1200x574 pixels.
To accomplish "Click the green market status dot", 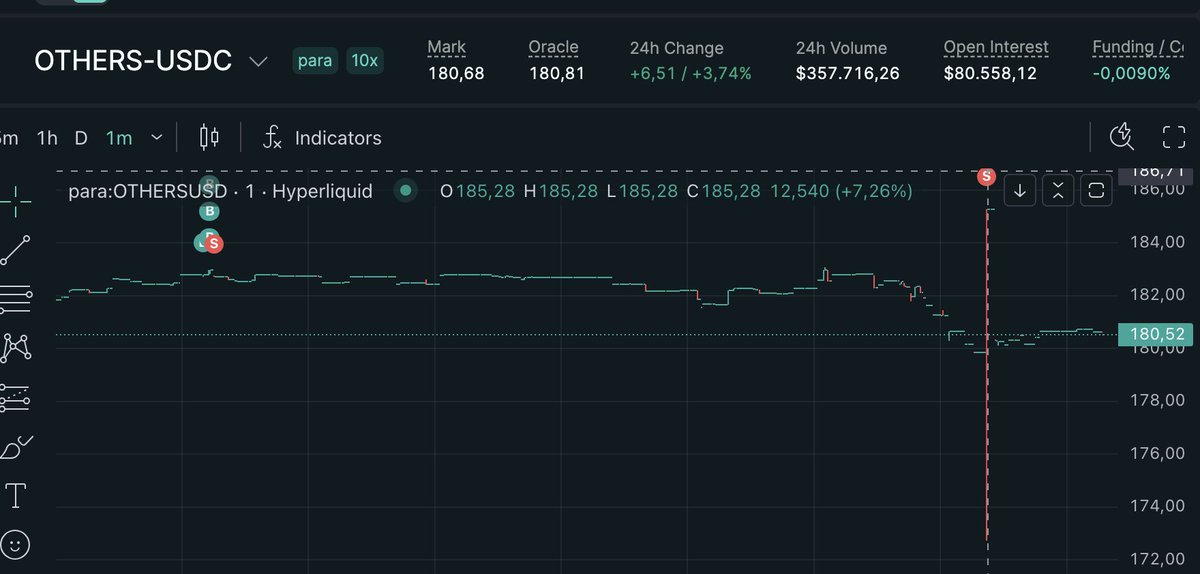I will click(x=405, y=190).
